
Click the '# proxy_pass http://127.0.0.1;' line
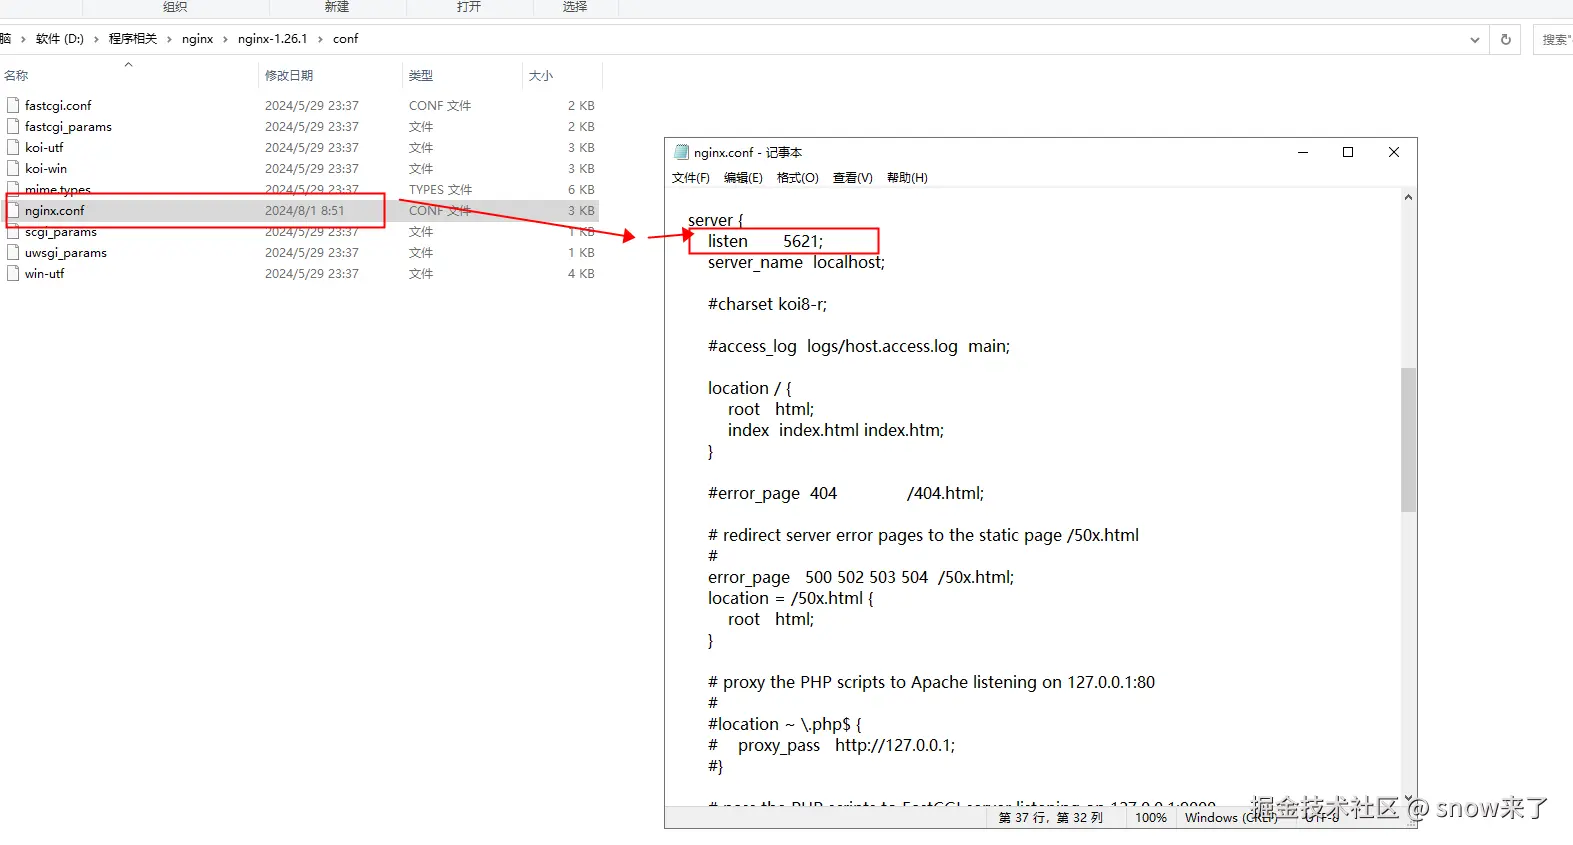click(831, 745)
